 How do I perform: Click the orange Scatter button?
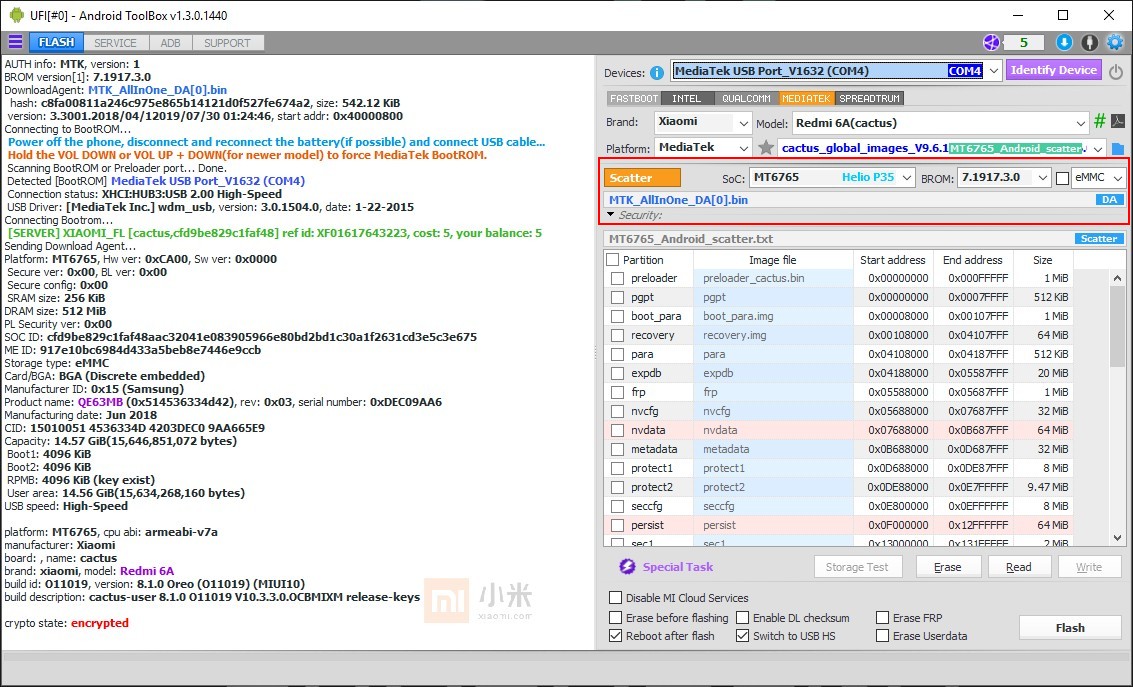[642, 178]
